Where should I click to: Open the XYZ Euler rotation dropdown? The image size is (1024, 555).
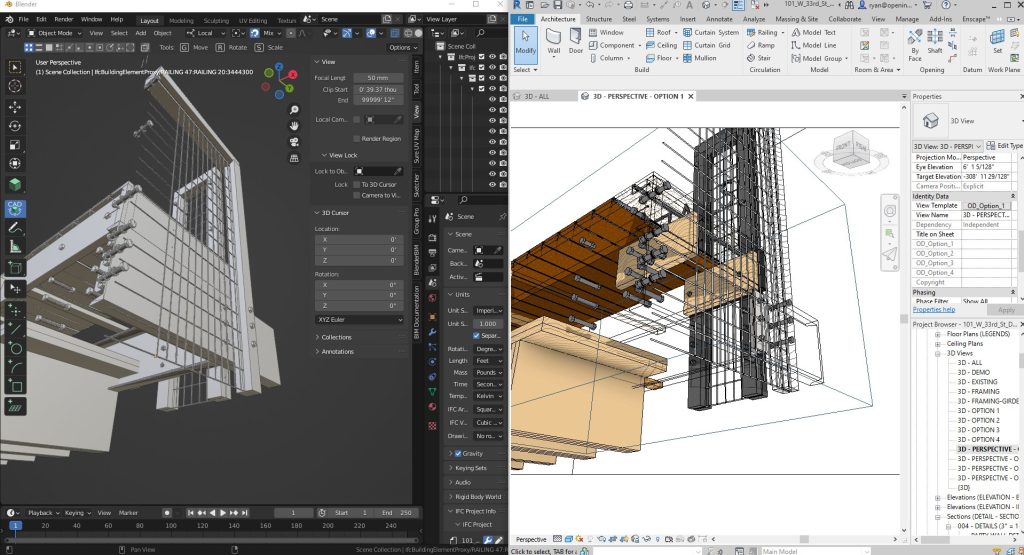359,319
